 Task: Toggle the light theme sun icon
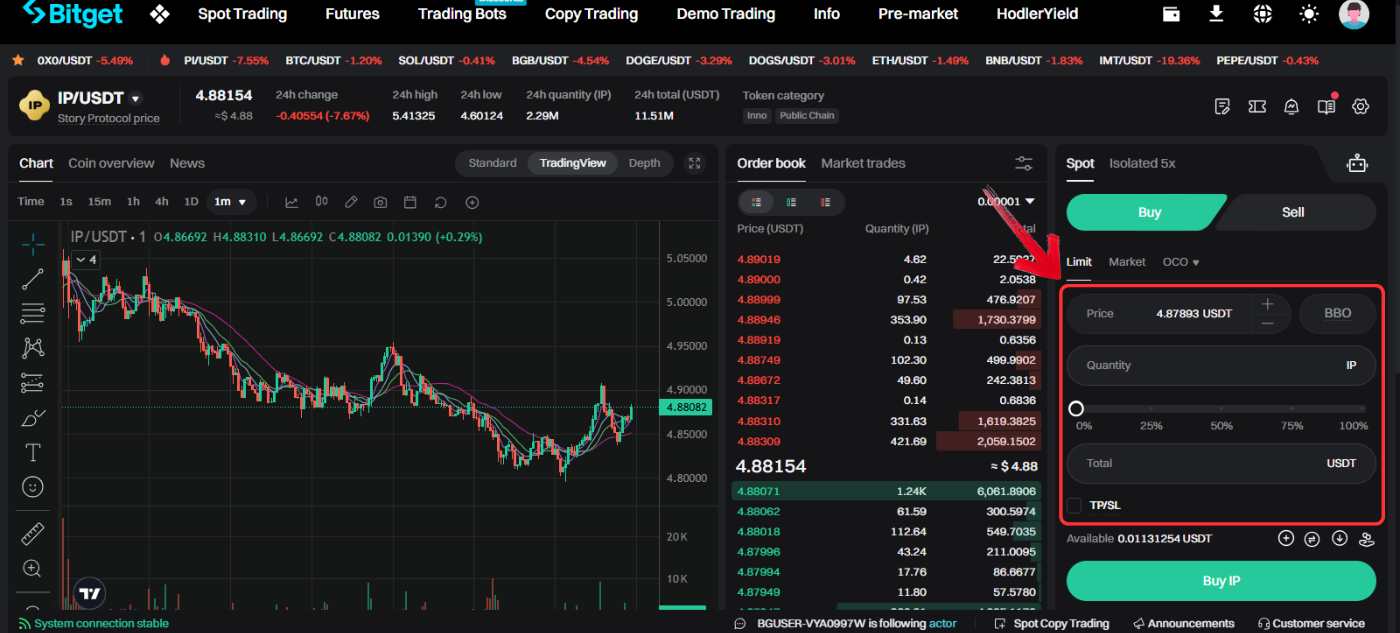click(x=1309, y=14)
